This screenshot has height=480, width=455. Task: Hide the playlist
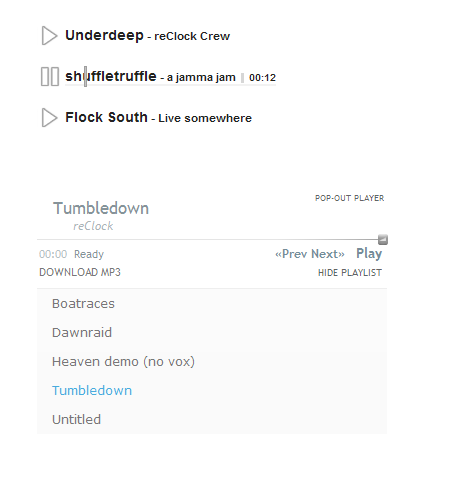click(350, 273)
